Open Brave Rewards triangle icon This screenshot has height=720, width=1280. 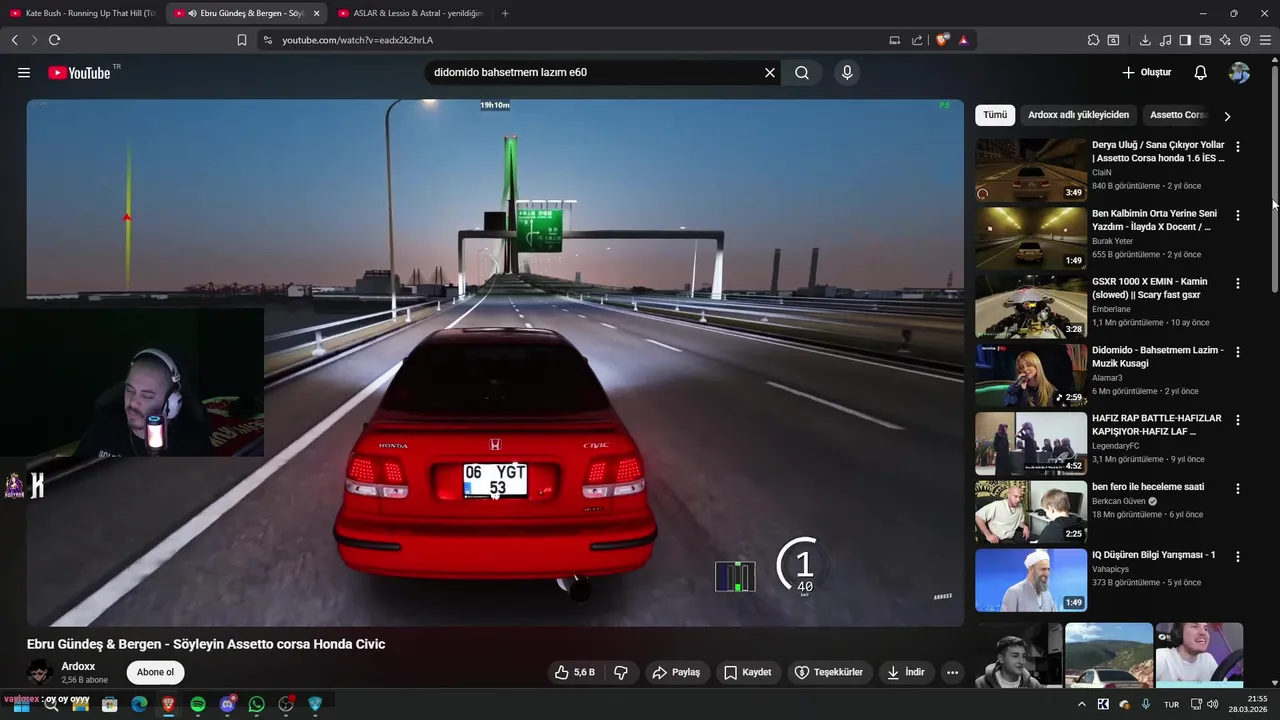pyautogui.click(x=963, y=40)
